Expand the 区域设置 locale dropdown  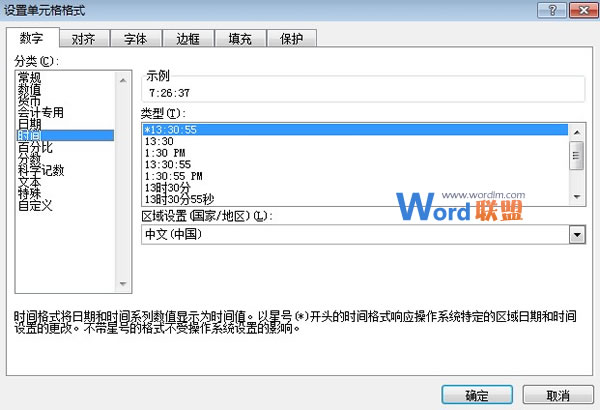point(575,234)
